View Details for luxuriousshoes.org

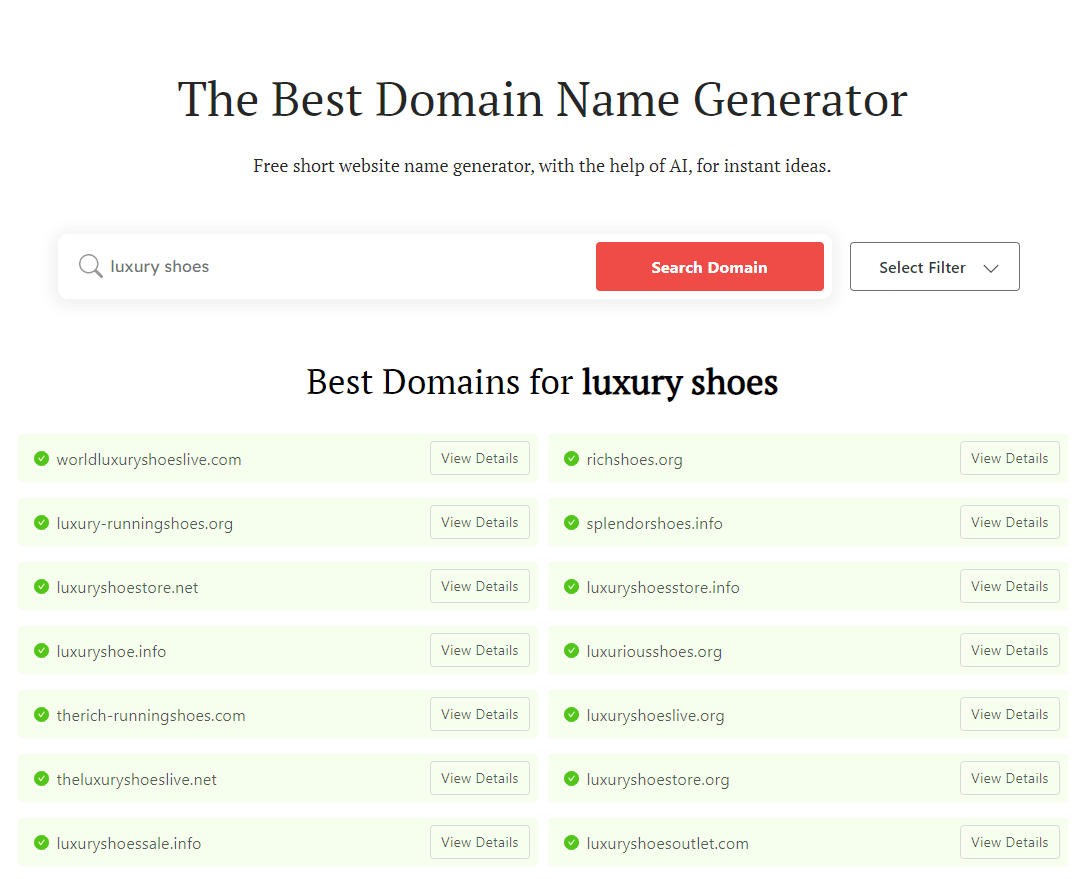click(1010, 651)
